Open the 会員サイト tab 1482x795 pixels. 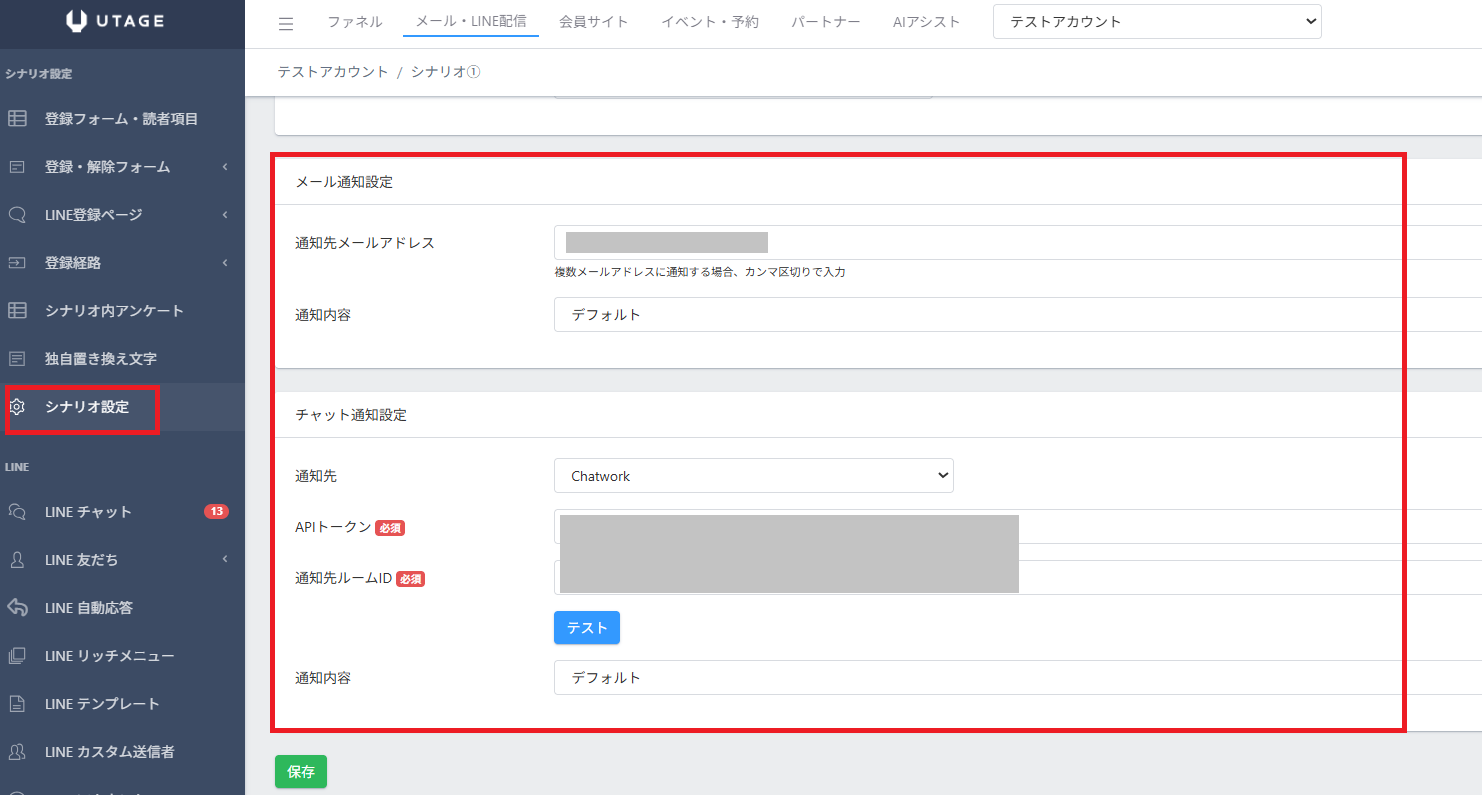[594, 22]
